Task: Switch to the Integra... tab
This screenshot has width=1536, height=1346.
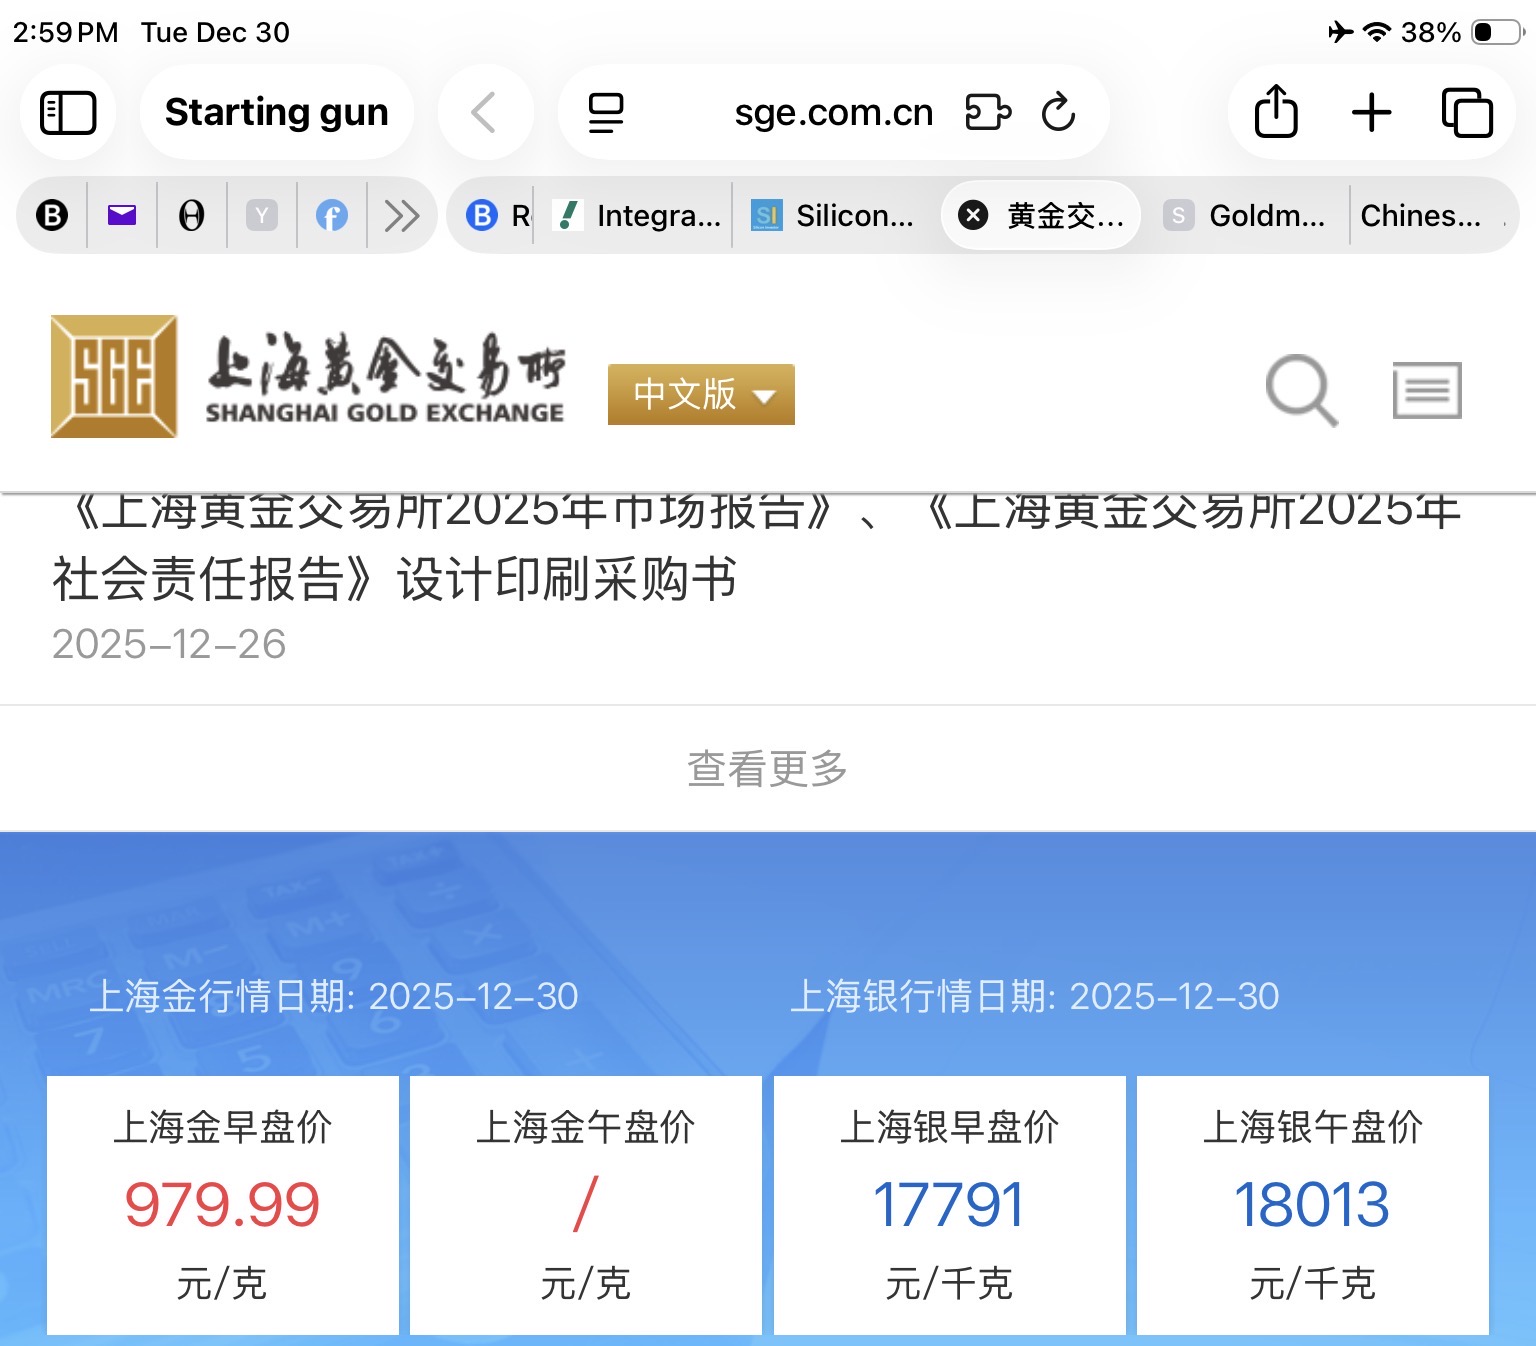Action: click(x=637, y=215)
